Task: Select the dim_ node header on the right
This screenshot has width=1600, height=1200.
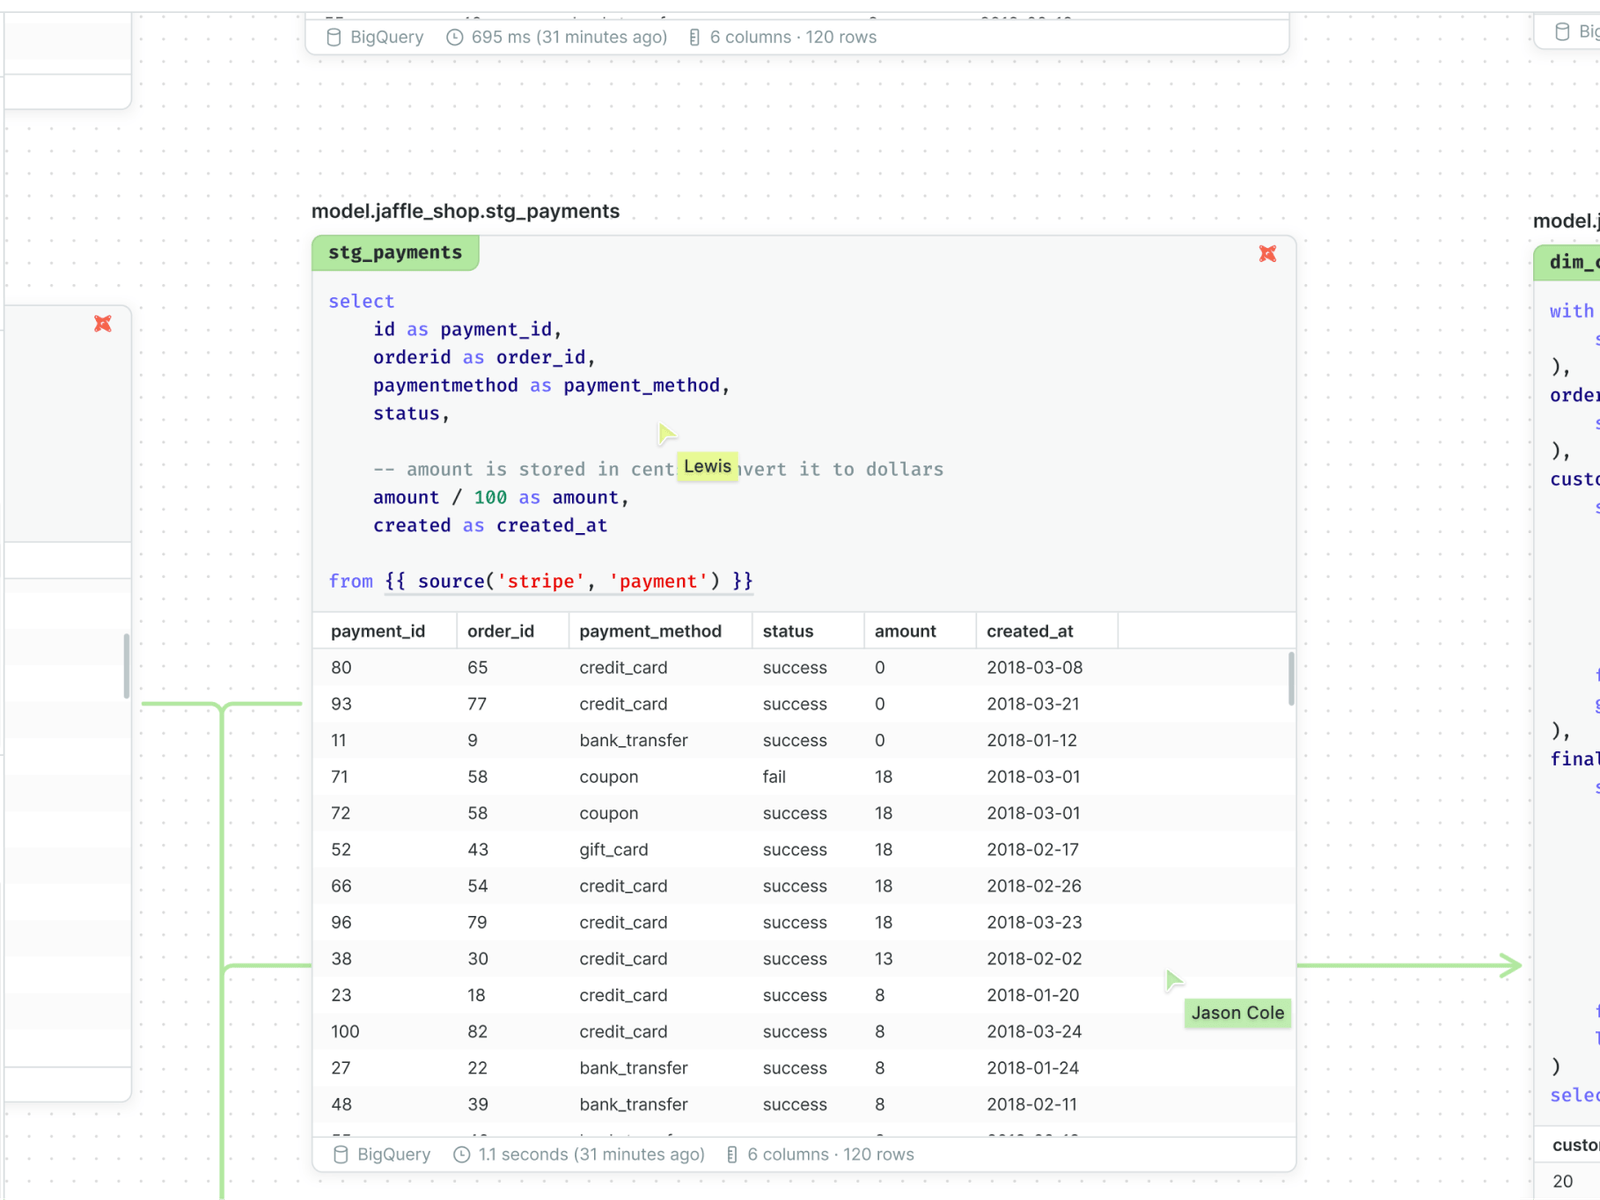Action: click(x=1572, y=262)
